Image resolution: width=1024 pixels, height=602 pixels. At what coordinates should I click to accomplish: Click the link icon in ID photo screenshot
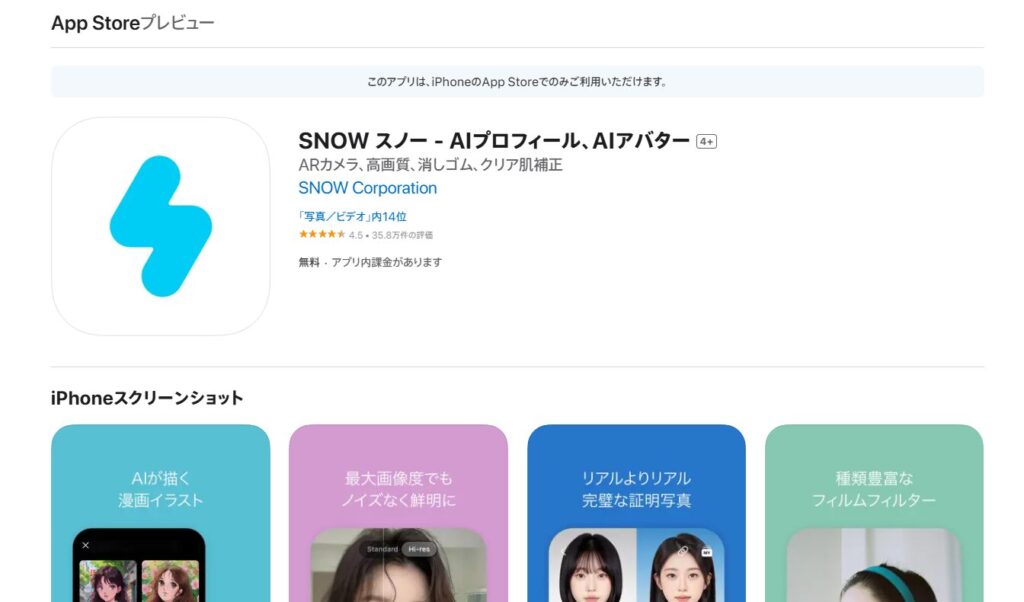[x=682, y=550]
